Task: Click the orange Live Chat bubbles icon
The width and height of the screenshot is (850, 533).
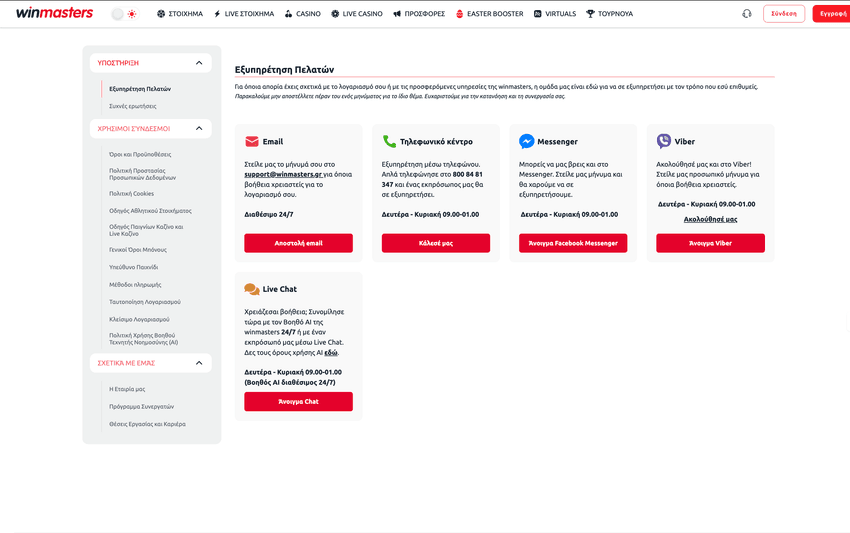Action: (252, 289)
